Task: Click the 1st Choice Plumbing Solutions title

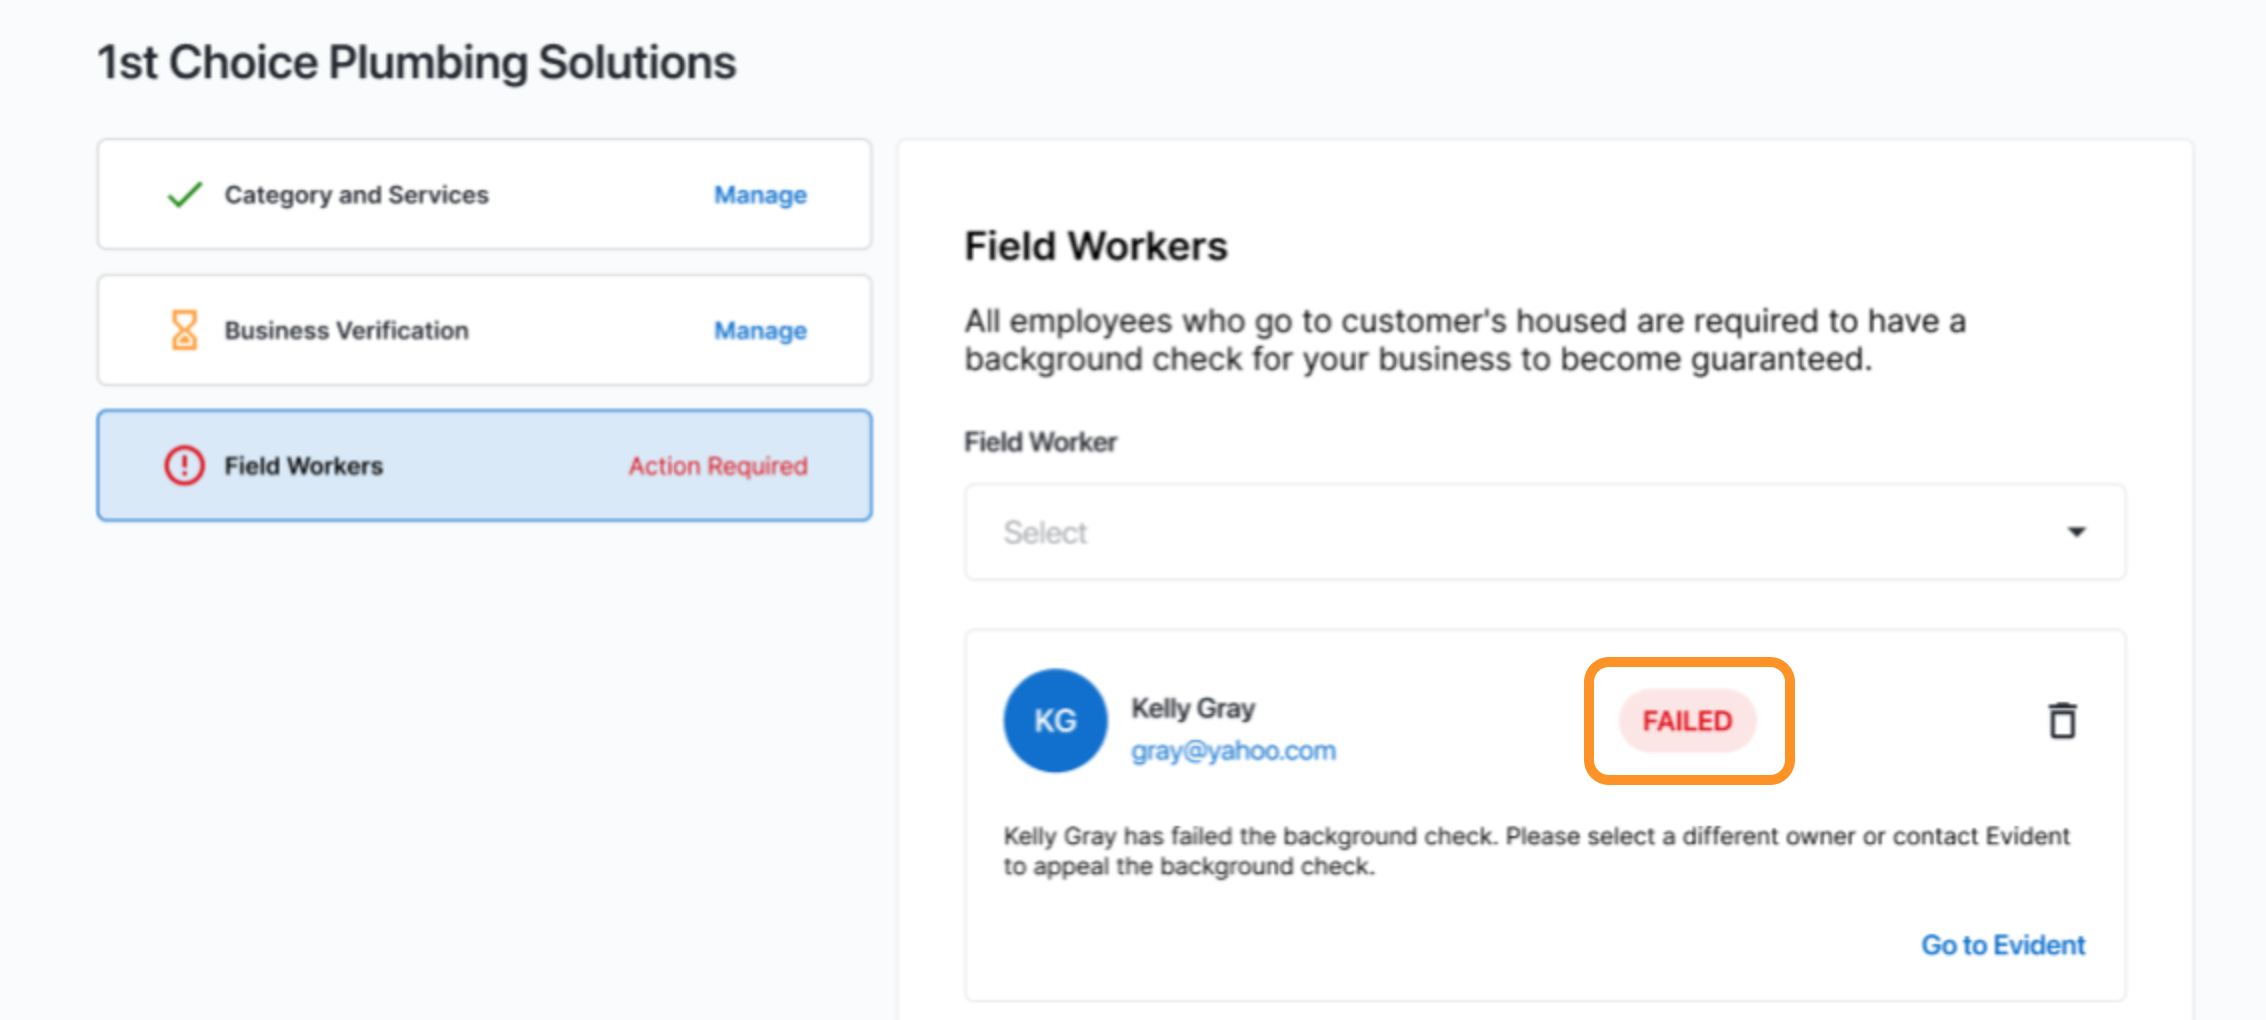Action: [416, 62]
